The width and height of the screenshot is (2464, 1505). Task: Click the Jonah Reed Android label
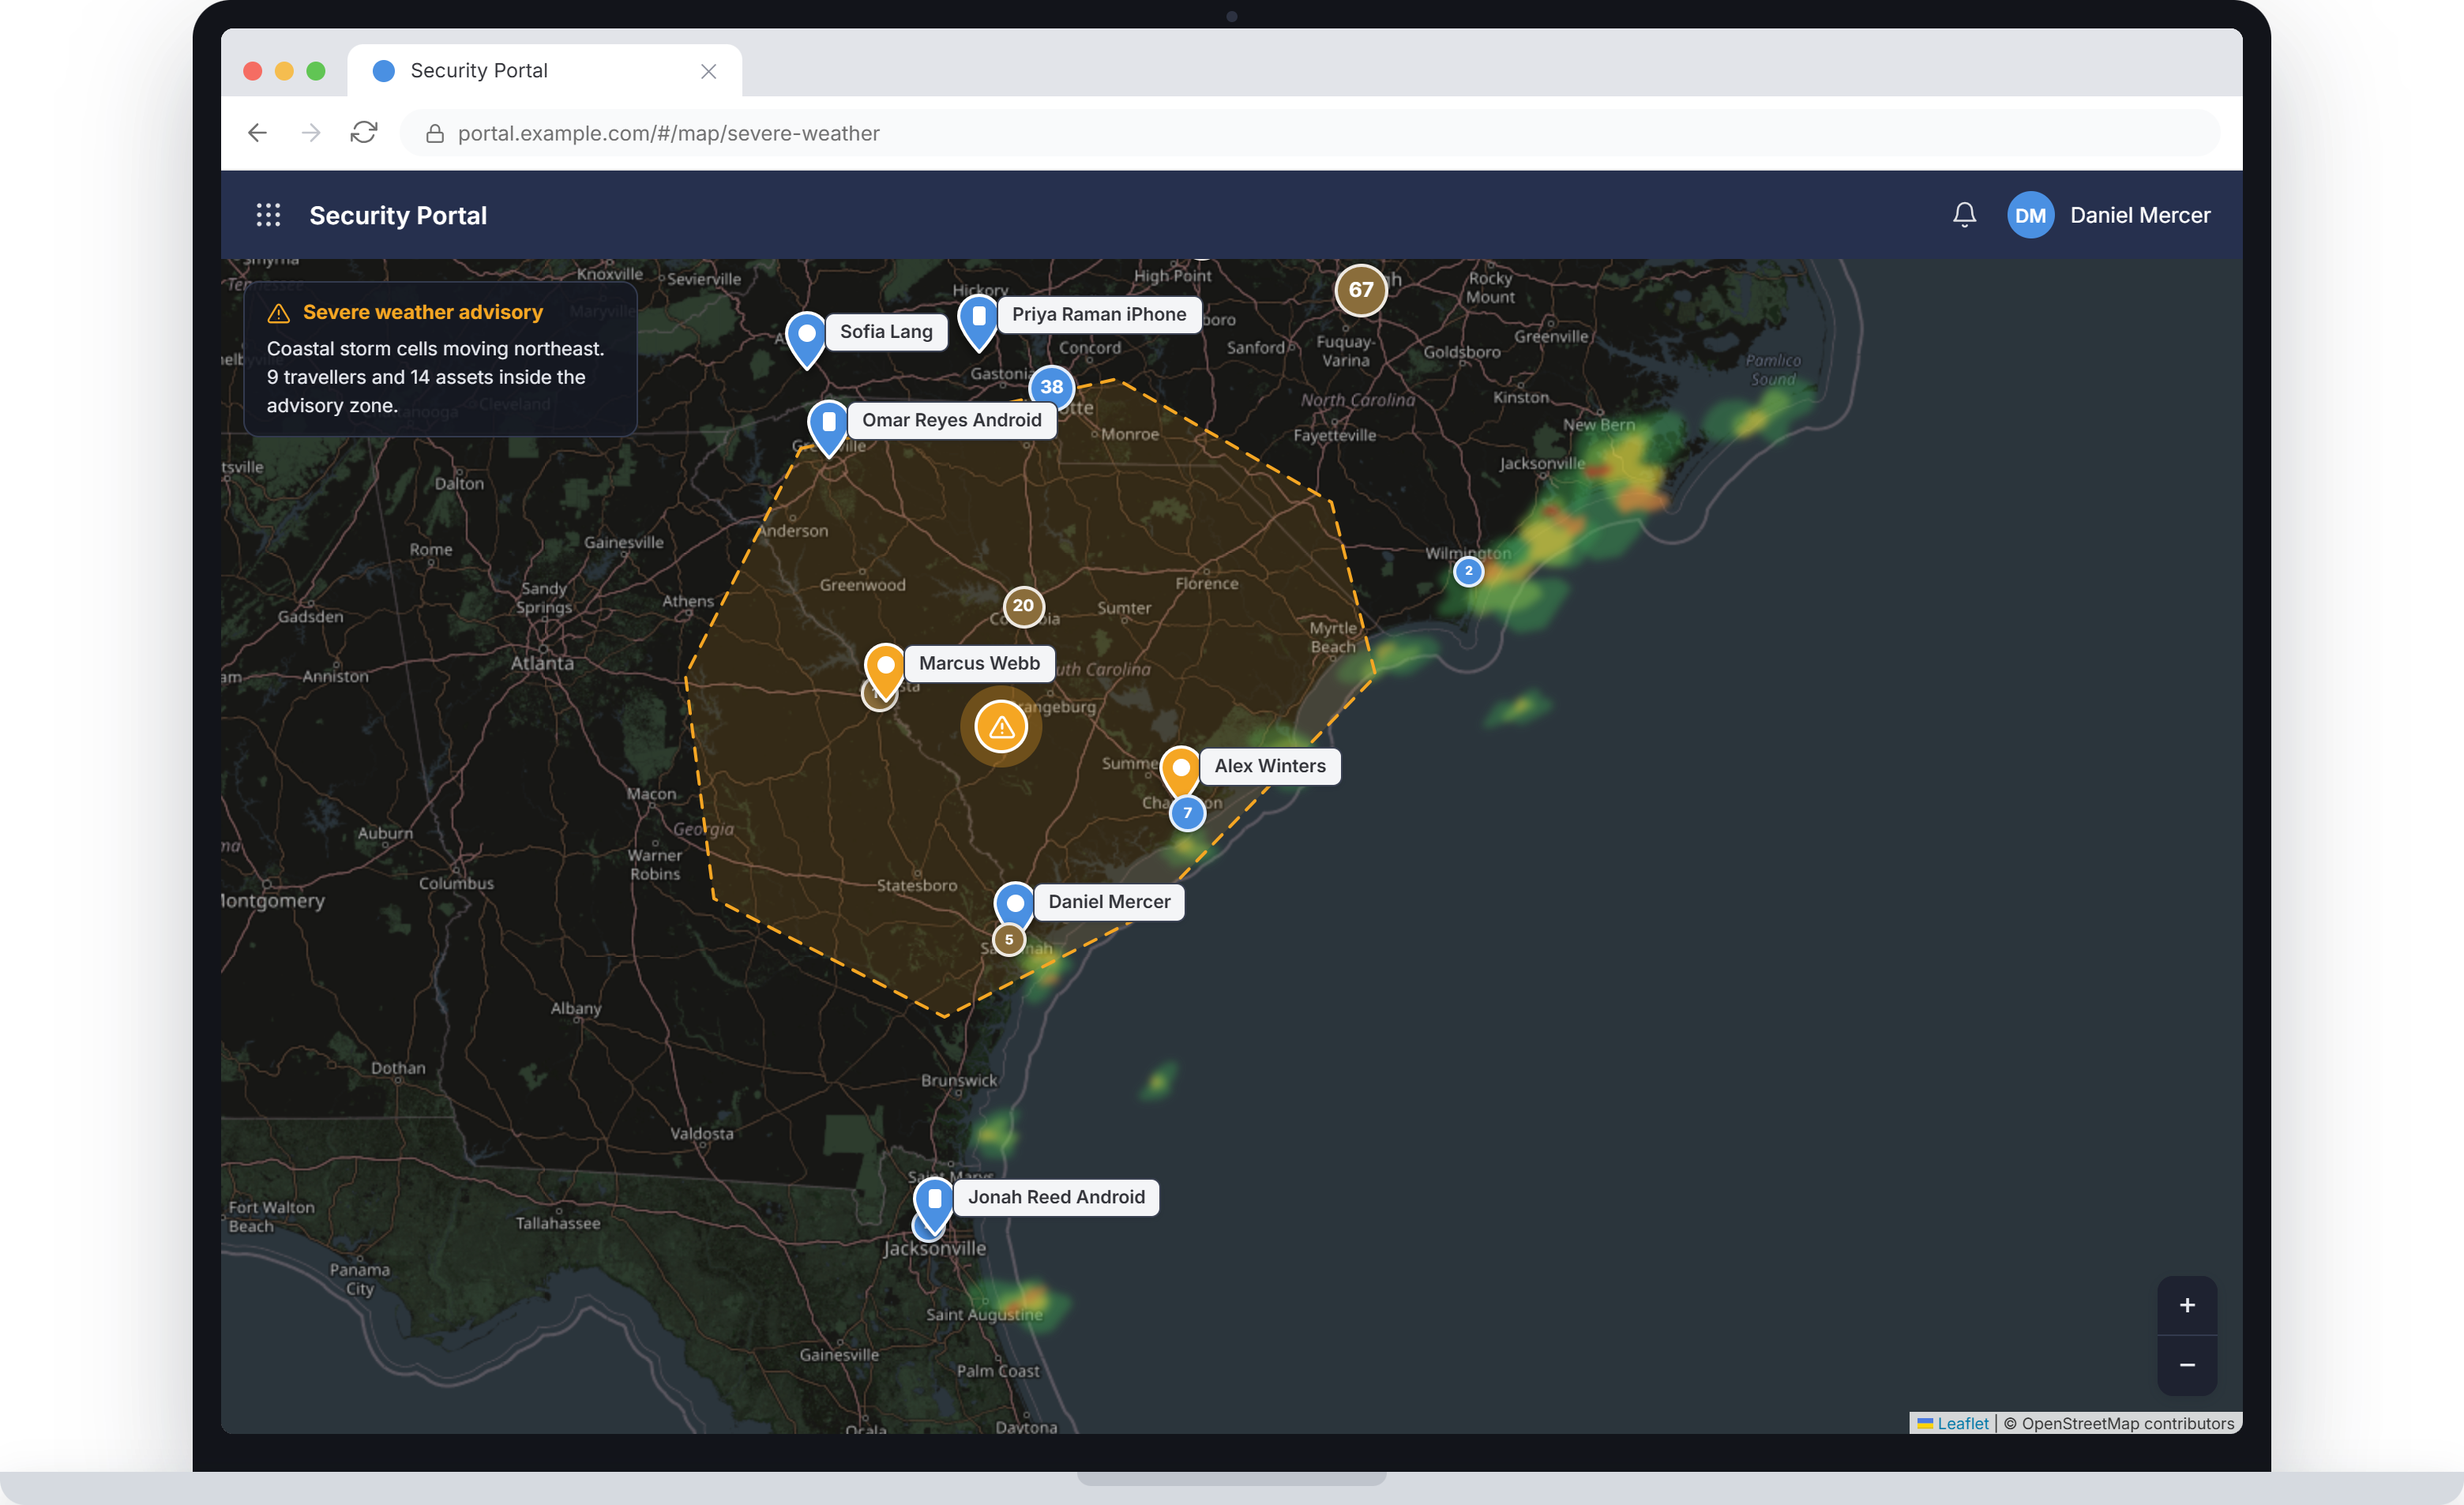(1056, 1197)
